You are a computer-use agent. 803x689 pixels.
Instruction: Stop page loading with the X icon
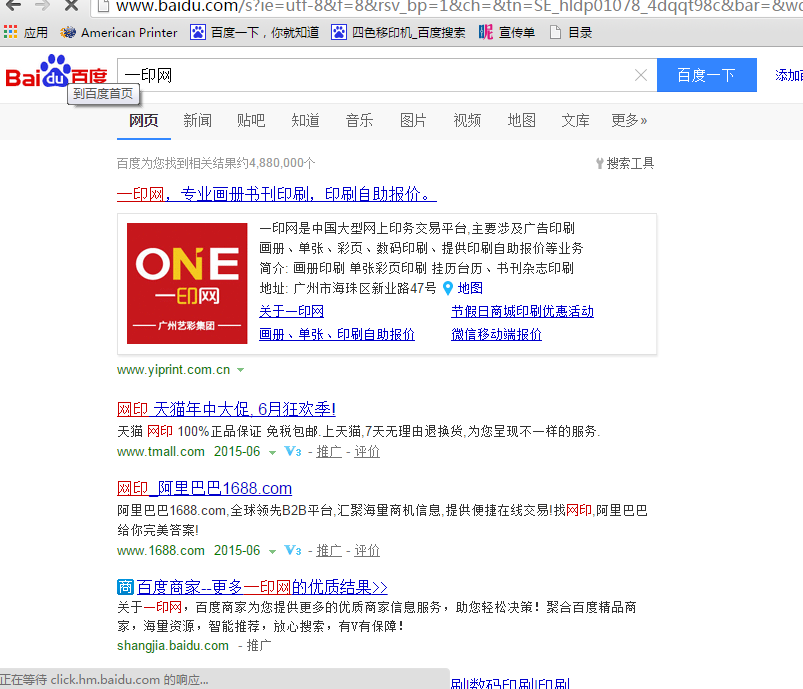(x=72, y=5)
